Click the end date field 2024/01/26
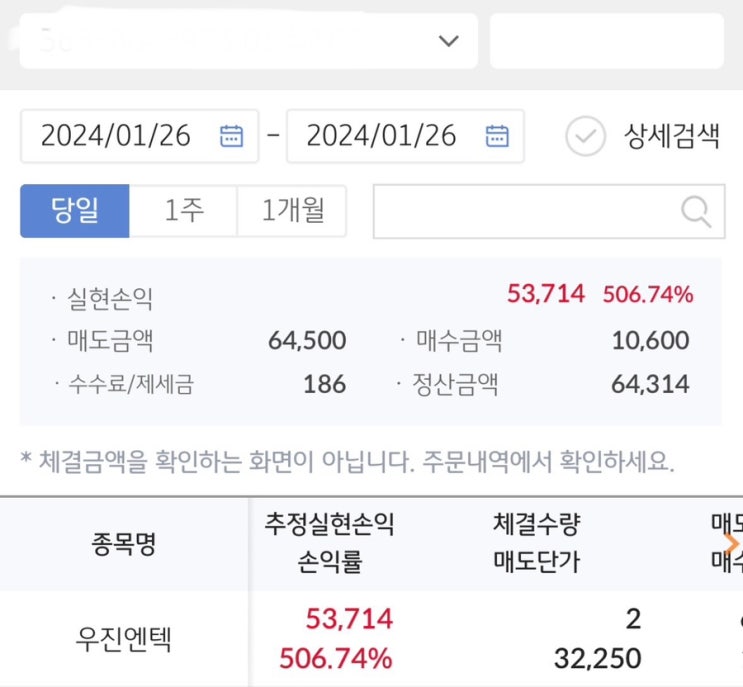Screen dimensions: 743x687 [x=381, y=136]
